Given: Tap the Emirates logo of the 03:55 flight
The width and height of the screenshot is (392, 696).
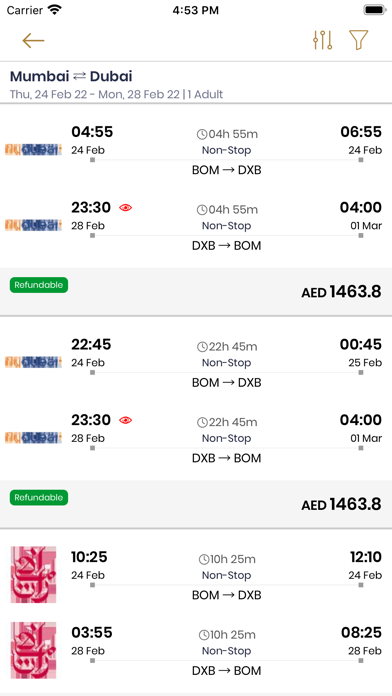Looking at the screenshot, I should tap(33, 650).
